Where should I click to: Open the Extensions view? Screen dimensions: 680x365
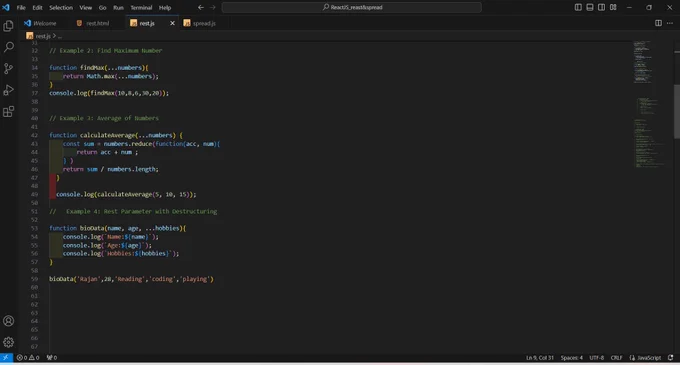(8, 111)
